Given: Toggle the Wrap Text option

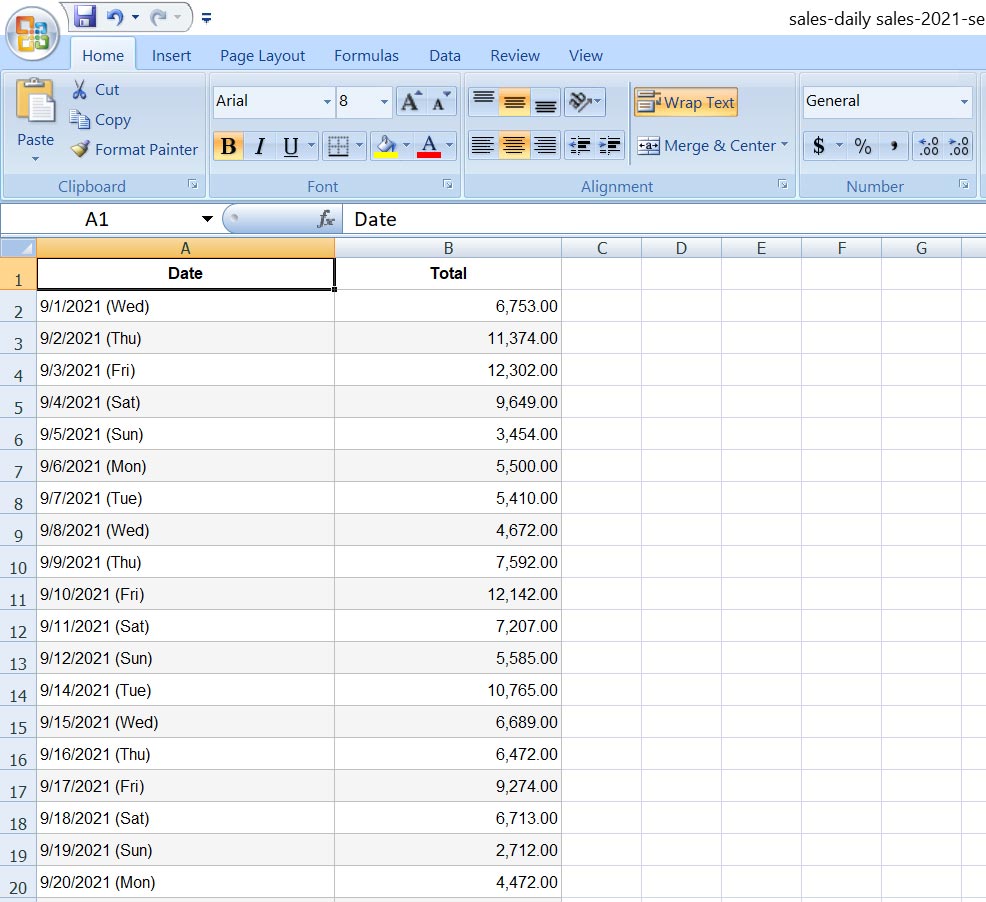Looking at the screenshot, I should [686, 102].
